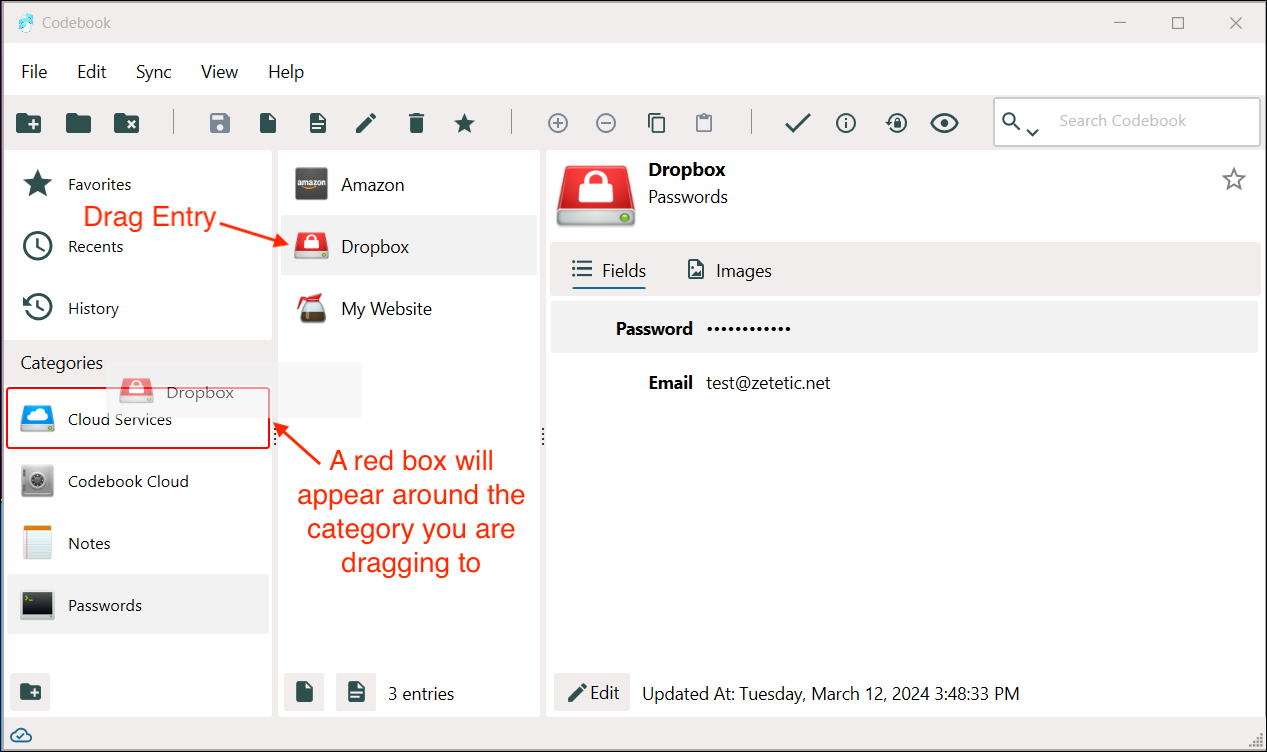Select the Passwords category
The height and width of the screenshot is (752, 1267).
pyautogui.click(x=138, y=605)
